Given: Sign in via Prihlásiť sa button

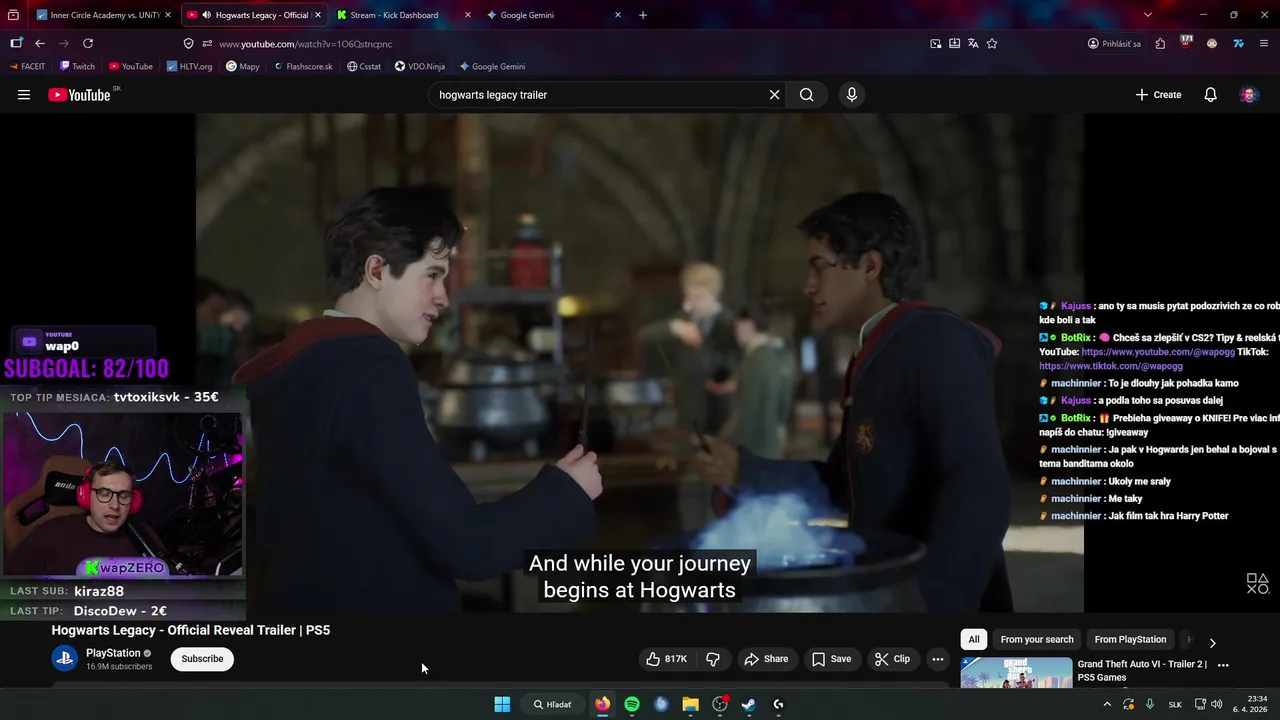Looking at the screenshot, I should click(x=1115, y=44).
